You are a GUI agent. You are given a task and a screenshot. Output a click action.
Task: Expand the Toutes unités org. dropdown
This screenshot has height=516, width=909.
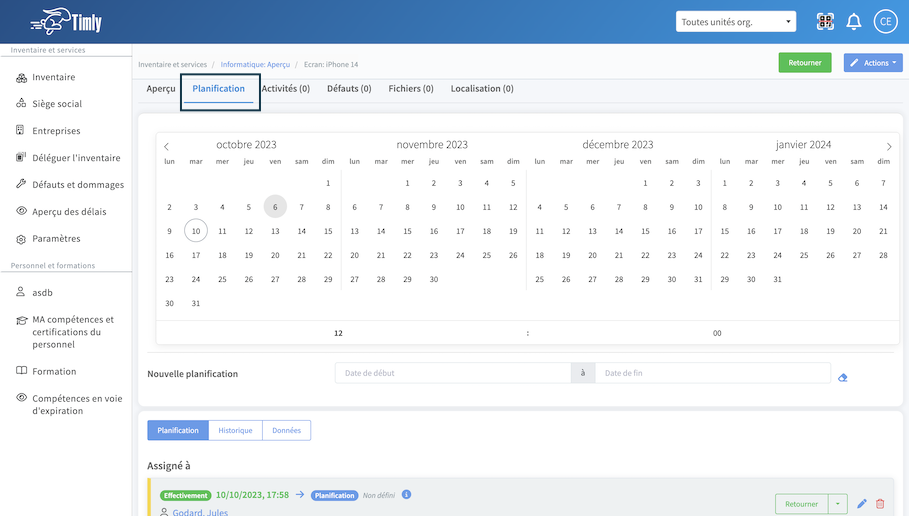pyautogui.click(x=736, y=22)
